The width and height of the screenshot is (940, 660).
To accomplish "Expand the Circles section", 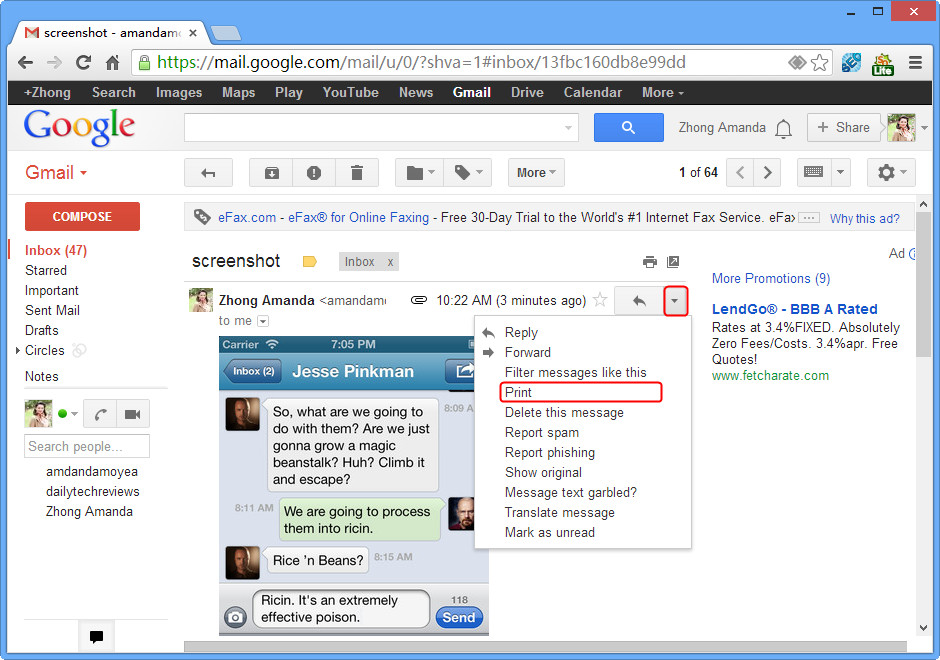I will pos(18,350).
